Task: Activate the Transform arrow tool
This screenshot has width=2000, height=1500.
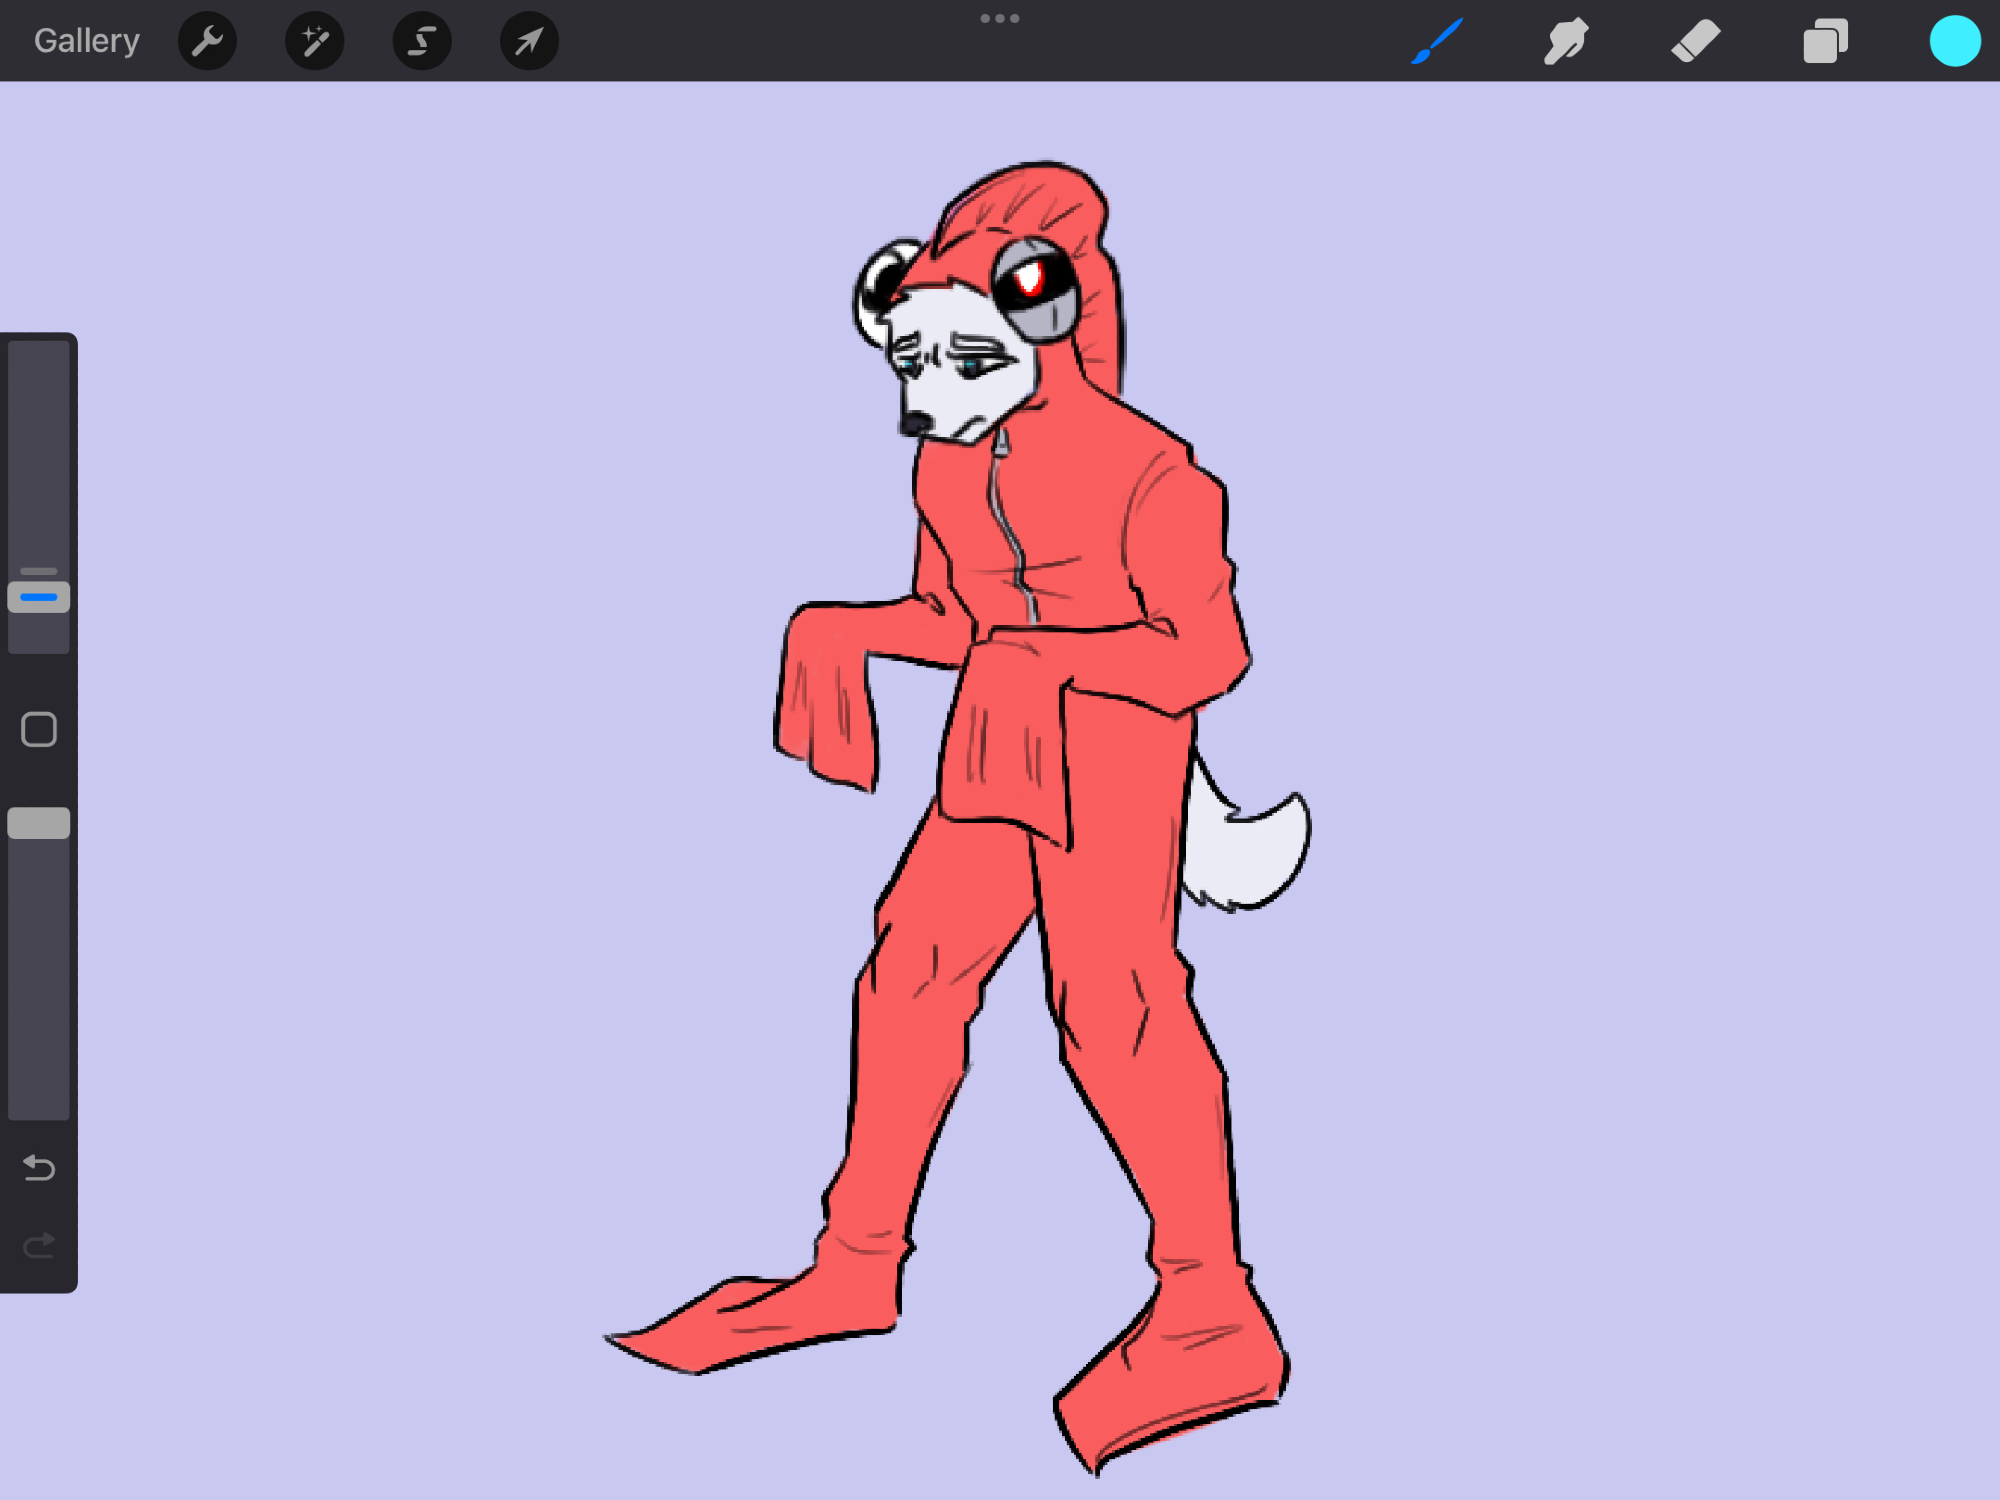Action: coord(529,41)
